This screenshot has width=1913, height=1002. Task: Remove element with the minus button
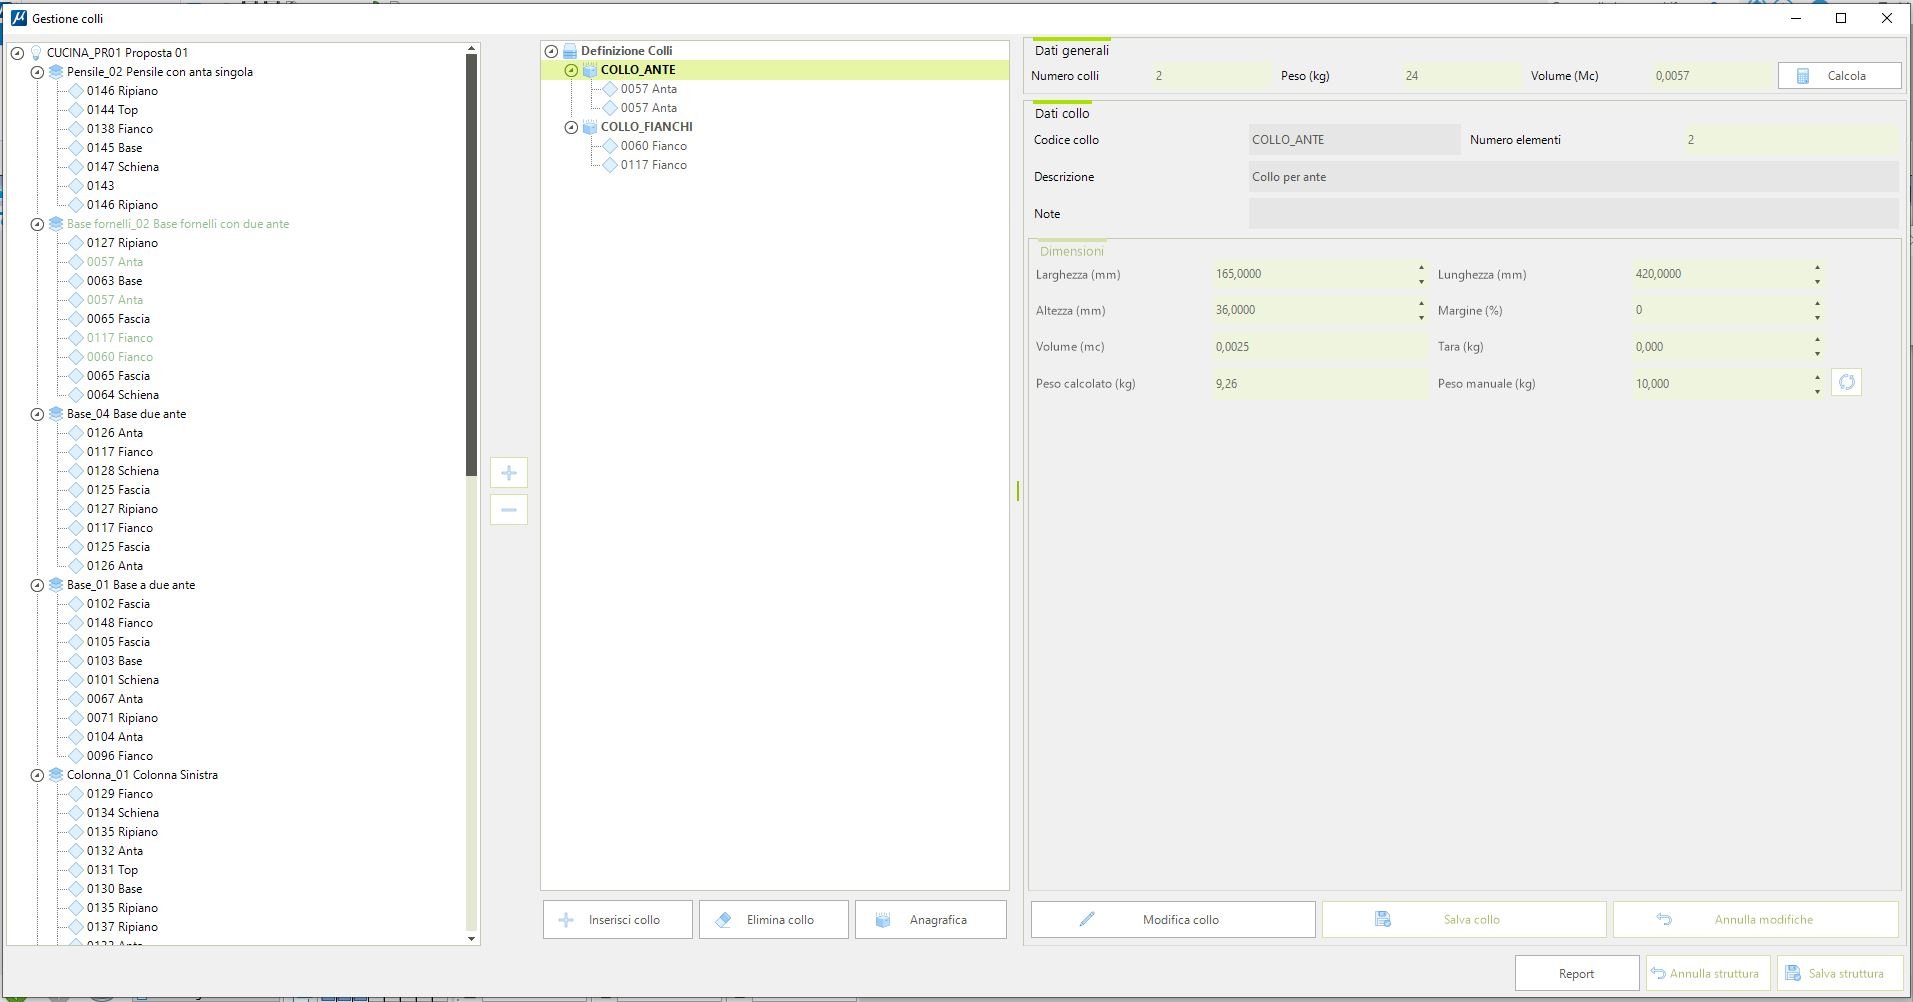point(509,510)
